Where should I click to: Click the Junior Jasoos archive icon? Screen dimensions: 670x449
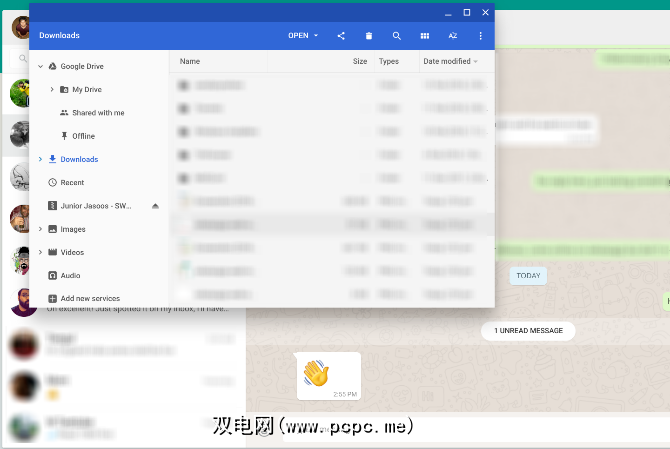[53, 206]
